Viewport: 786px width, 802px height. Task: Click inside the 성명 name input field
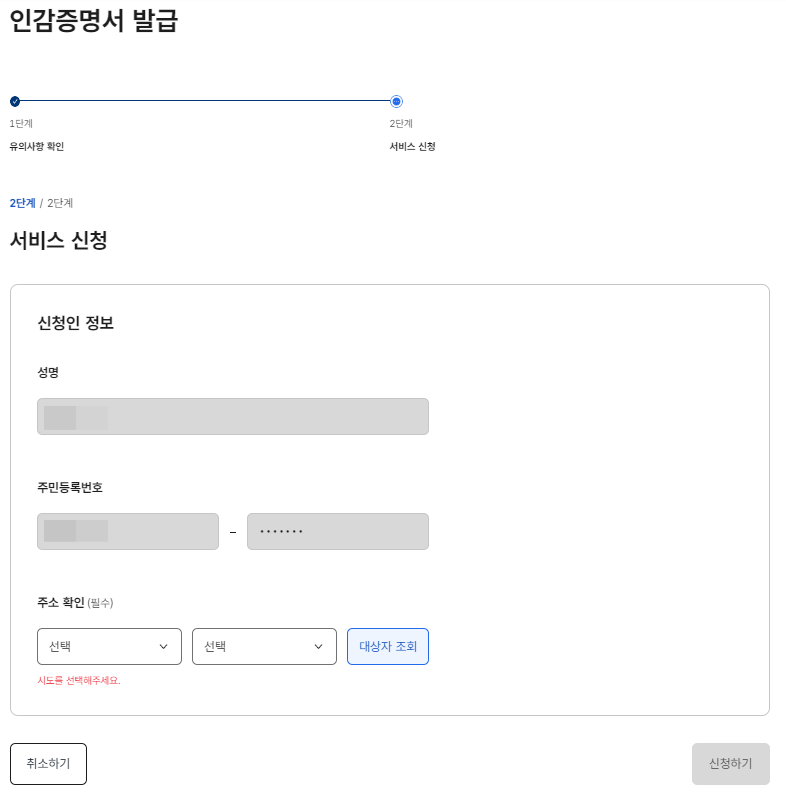coord(233,416)
